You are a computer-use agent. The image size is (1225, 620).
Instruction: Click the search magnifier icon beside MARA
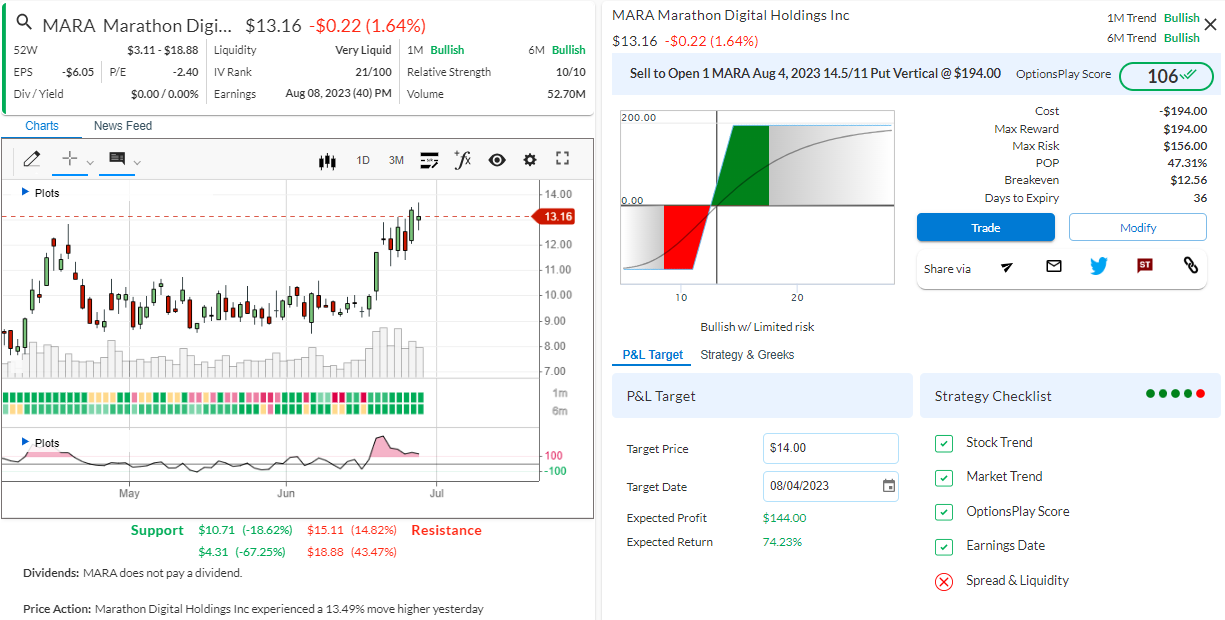[x=25, y=24]
